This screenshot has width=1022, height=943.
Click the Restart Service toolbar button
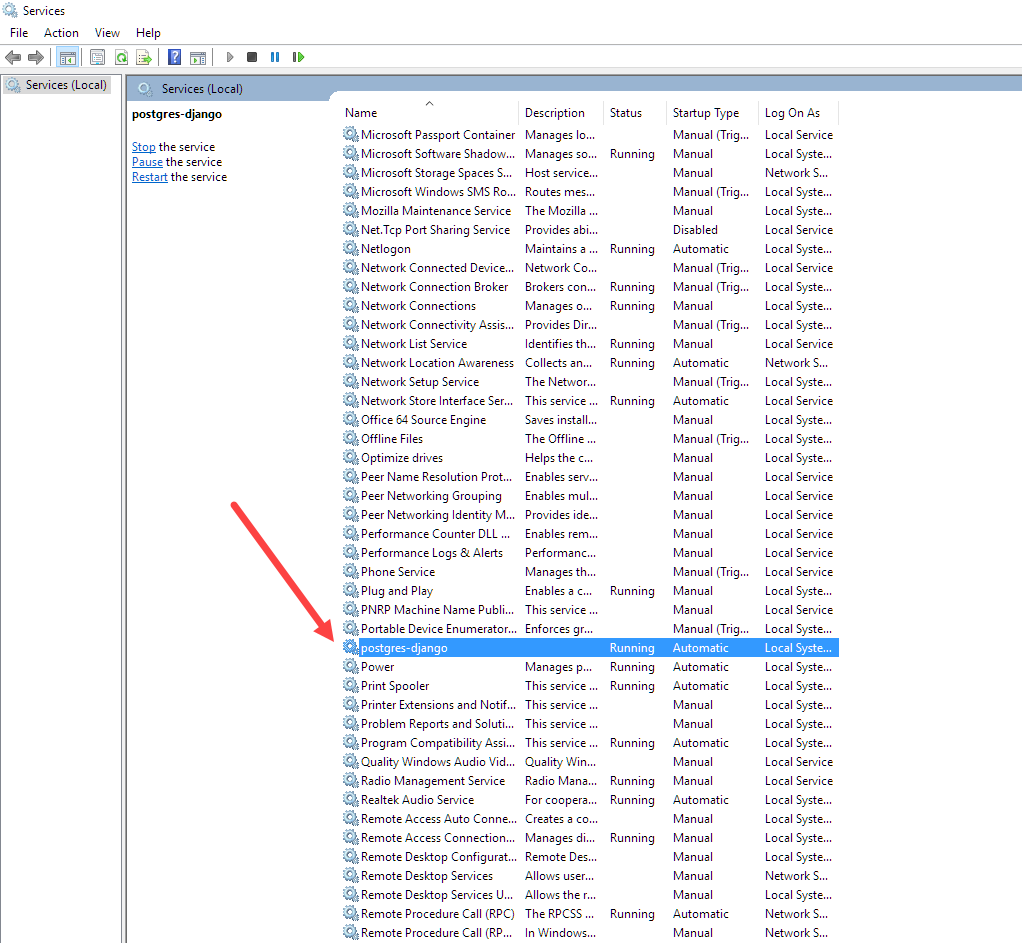[298, 57]
